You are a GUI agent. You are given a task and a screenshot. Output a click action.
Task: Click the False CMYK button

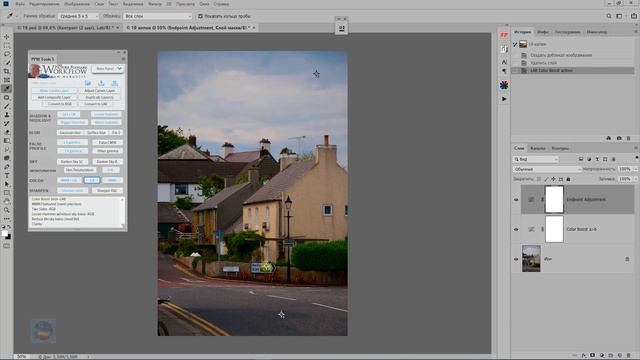[x=107, y=142]
